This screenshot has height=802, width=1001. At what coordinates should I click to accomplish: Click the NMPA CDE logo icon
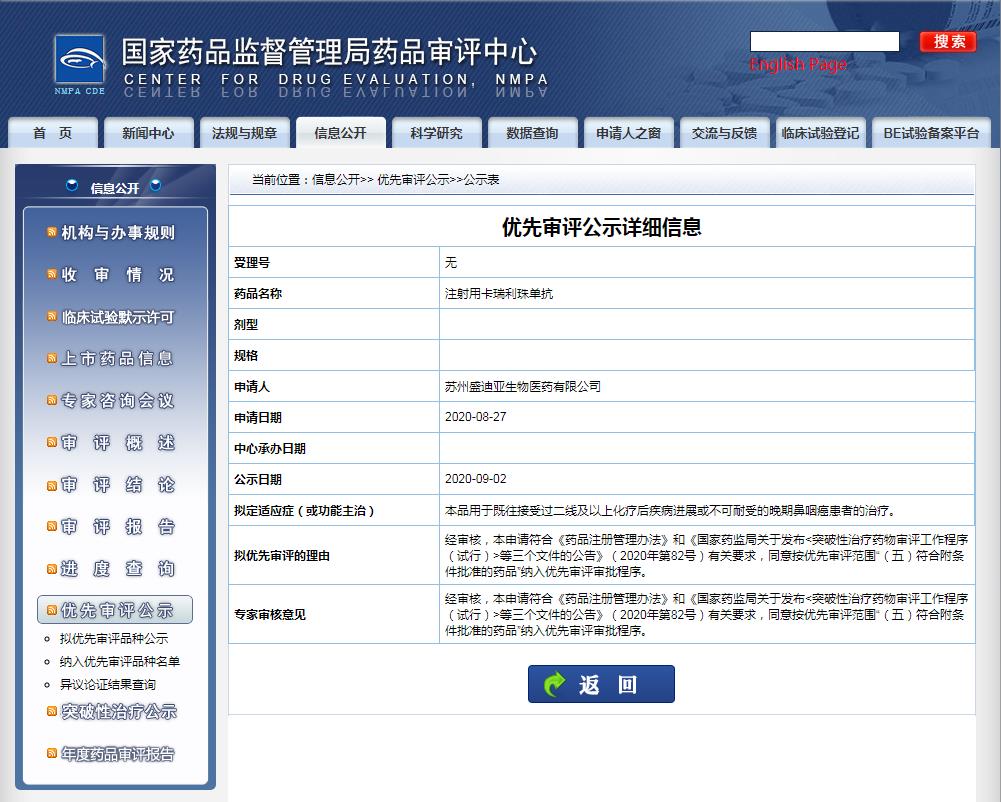(80, 65)
